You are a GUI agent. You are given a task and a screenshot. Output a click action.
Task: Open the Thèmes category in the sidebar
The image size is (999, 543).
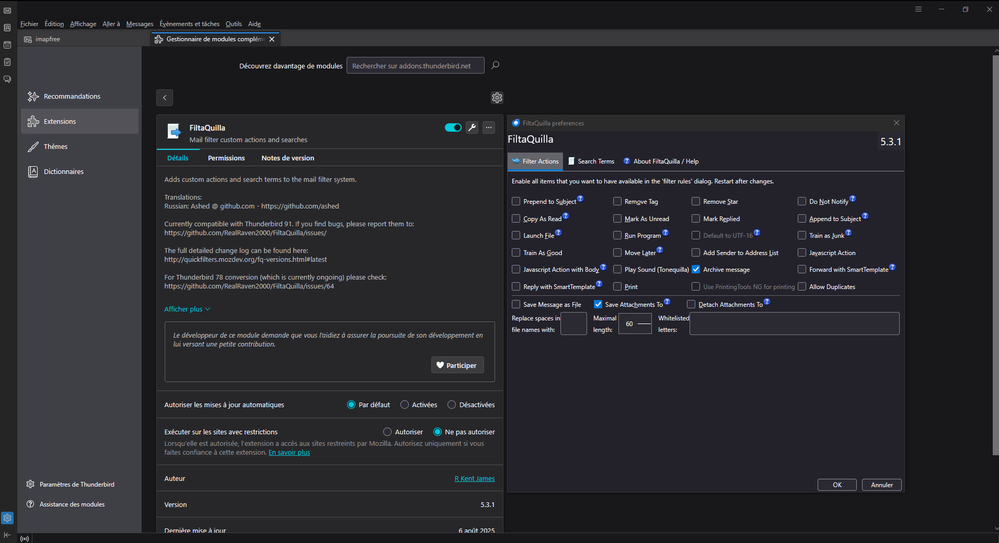55,146
